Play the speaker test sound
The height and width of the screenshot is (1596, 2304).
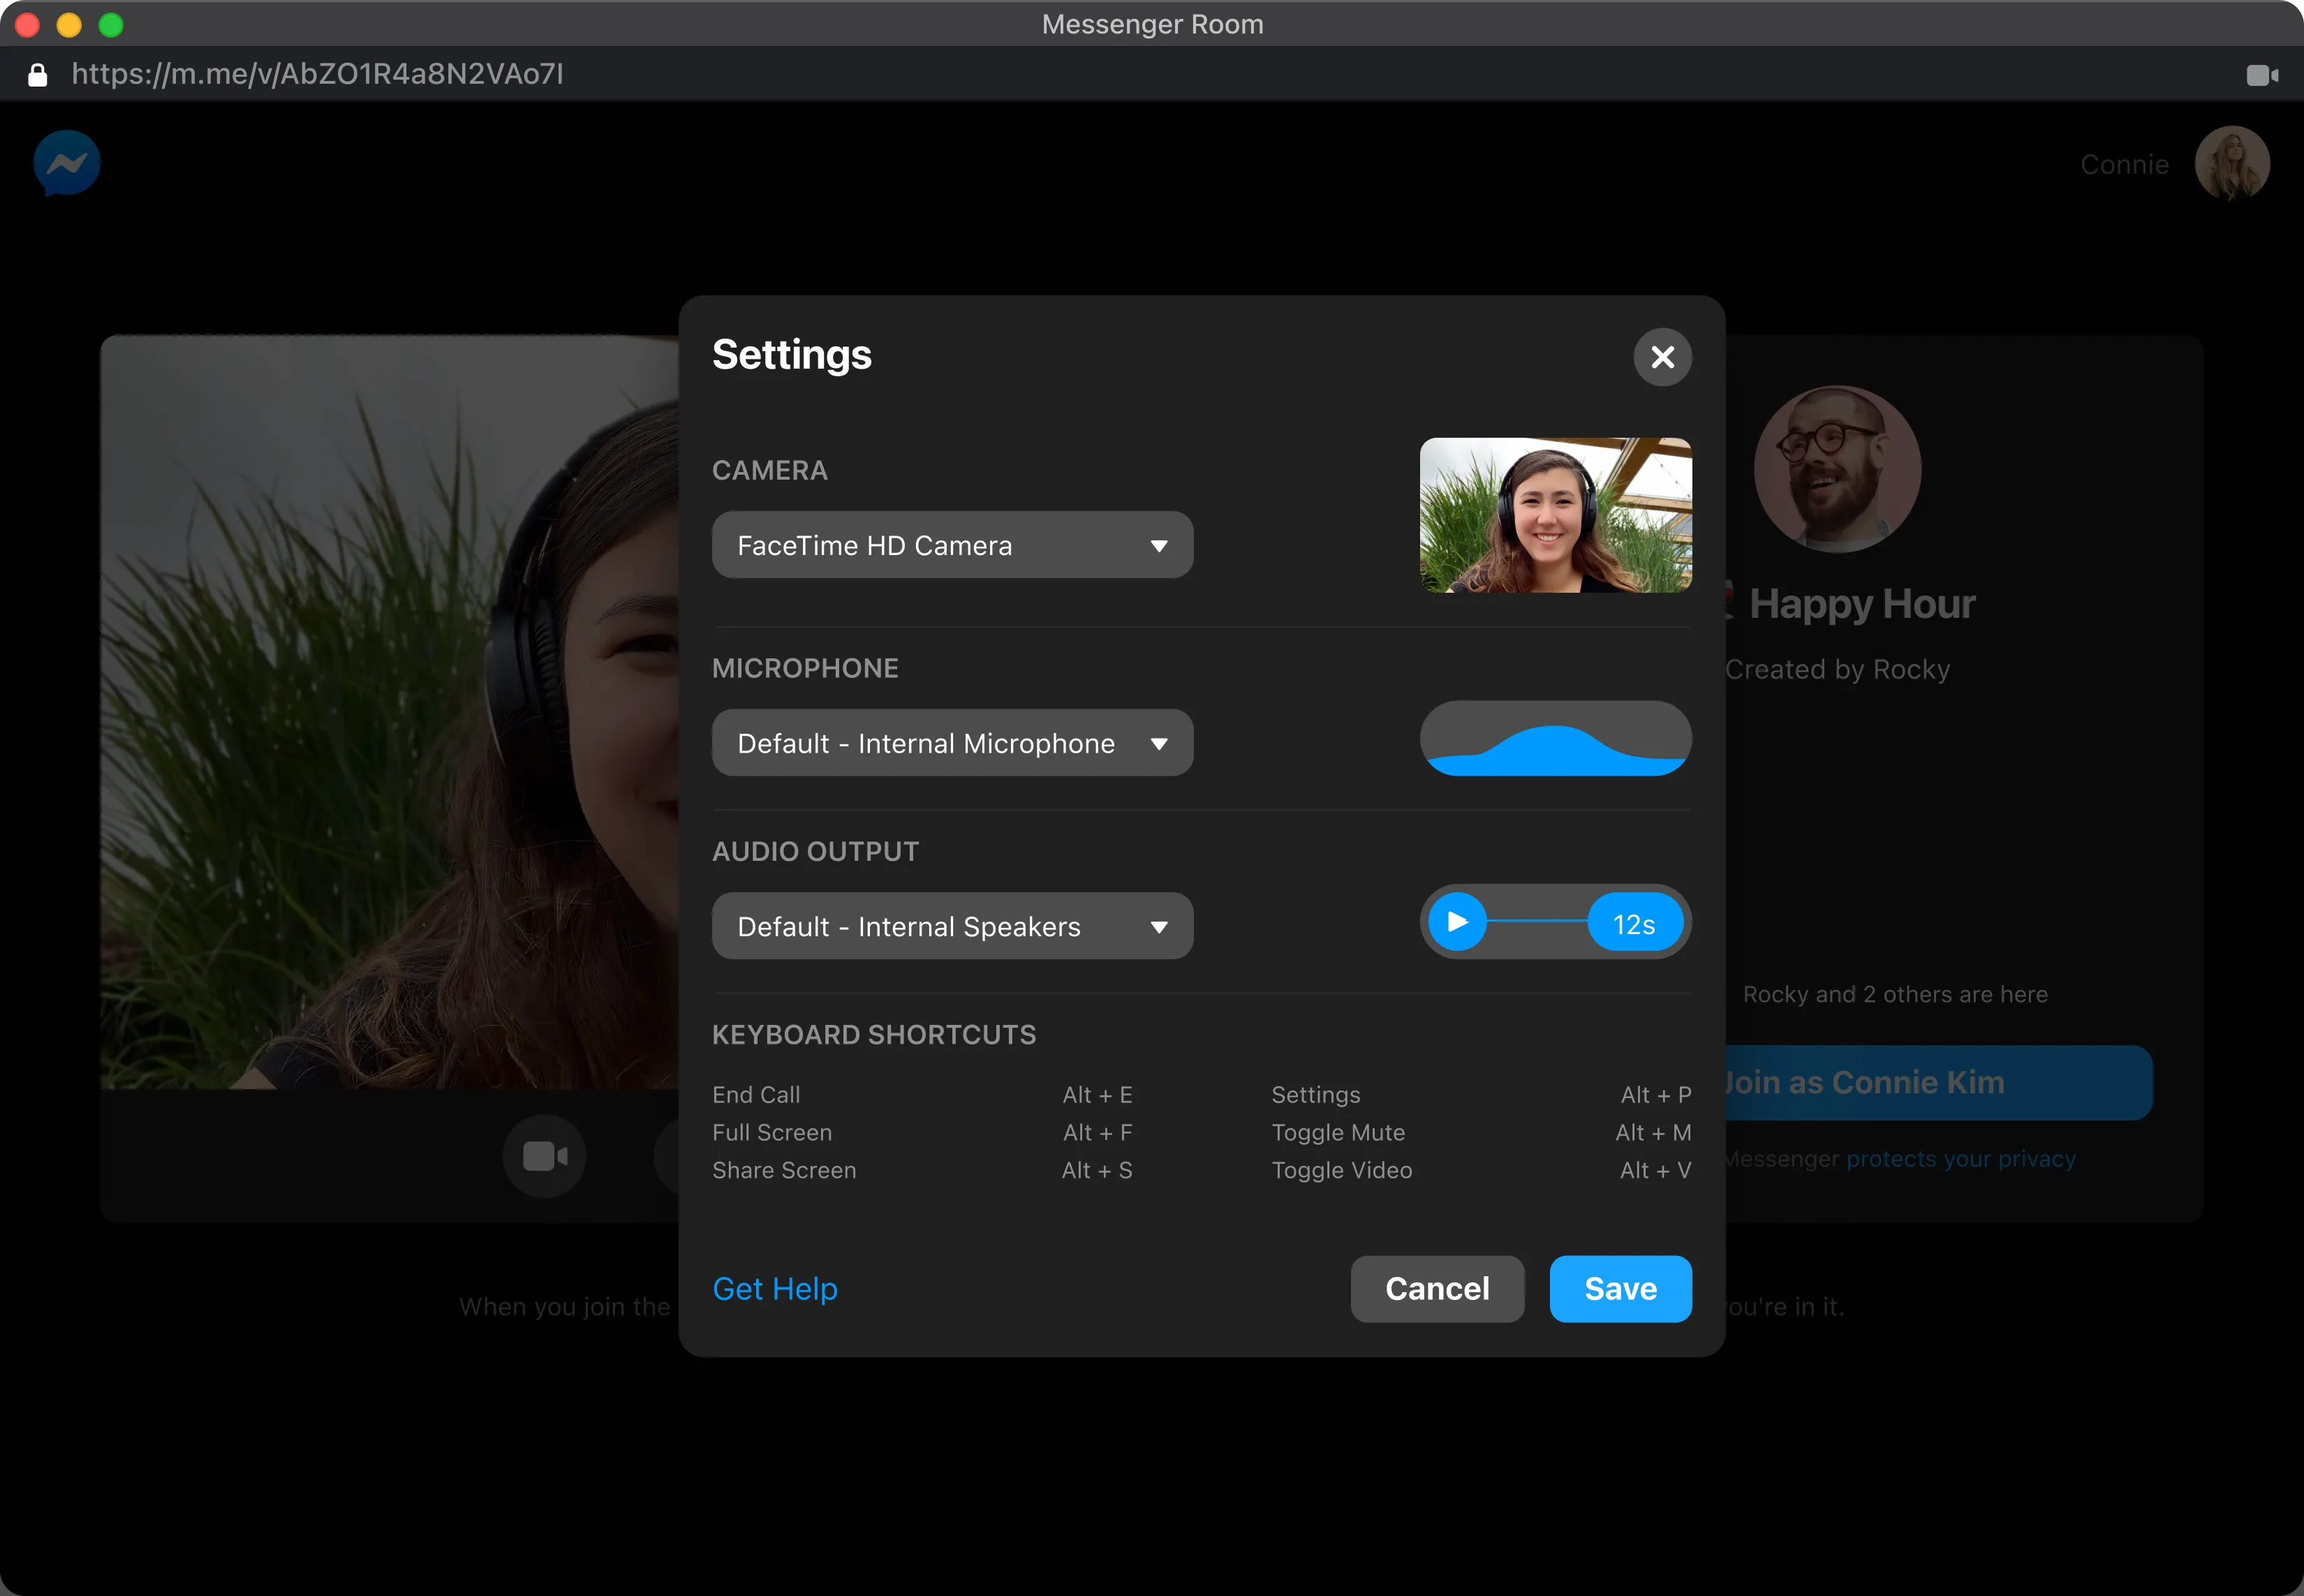[x=1458, y=921]
